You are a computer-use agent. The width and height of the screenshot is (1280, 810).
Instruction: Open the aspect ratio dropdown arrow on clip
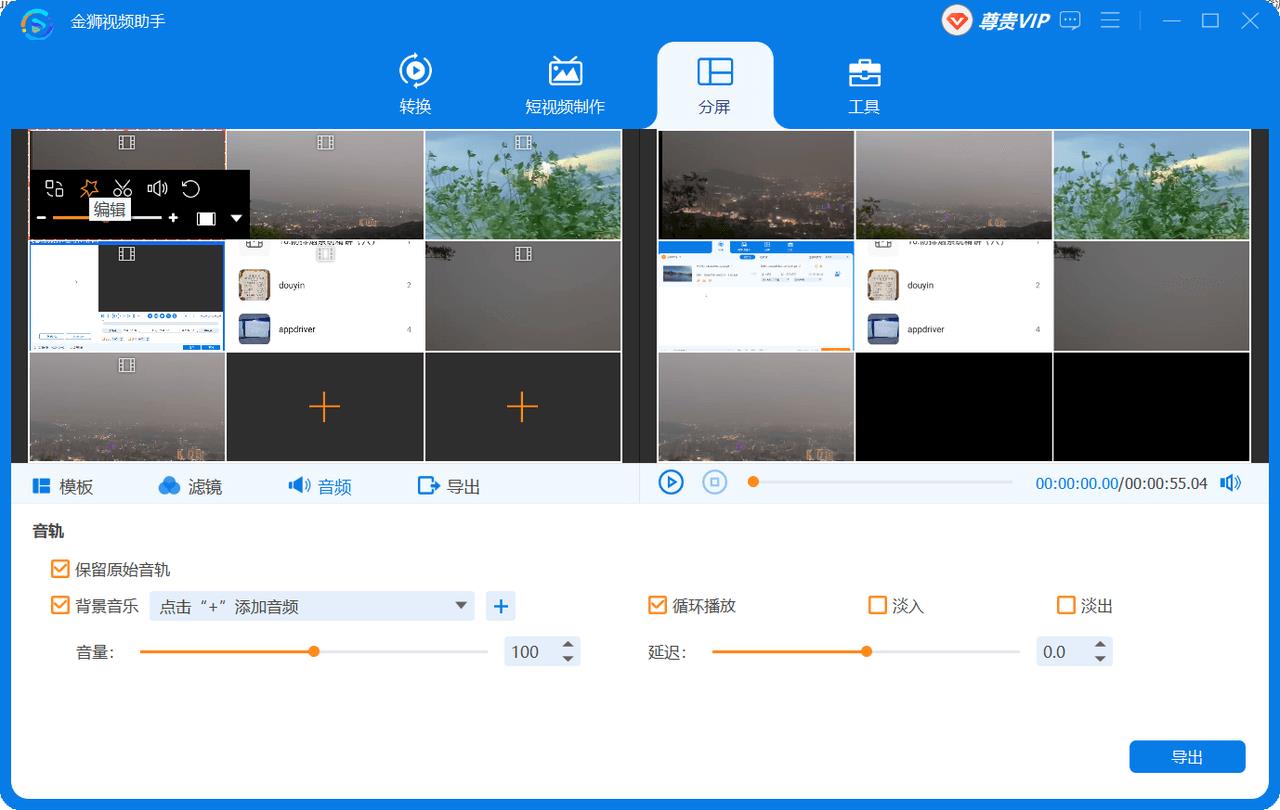pos(236,218)
